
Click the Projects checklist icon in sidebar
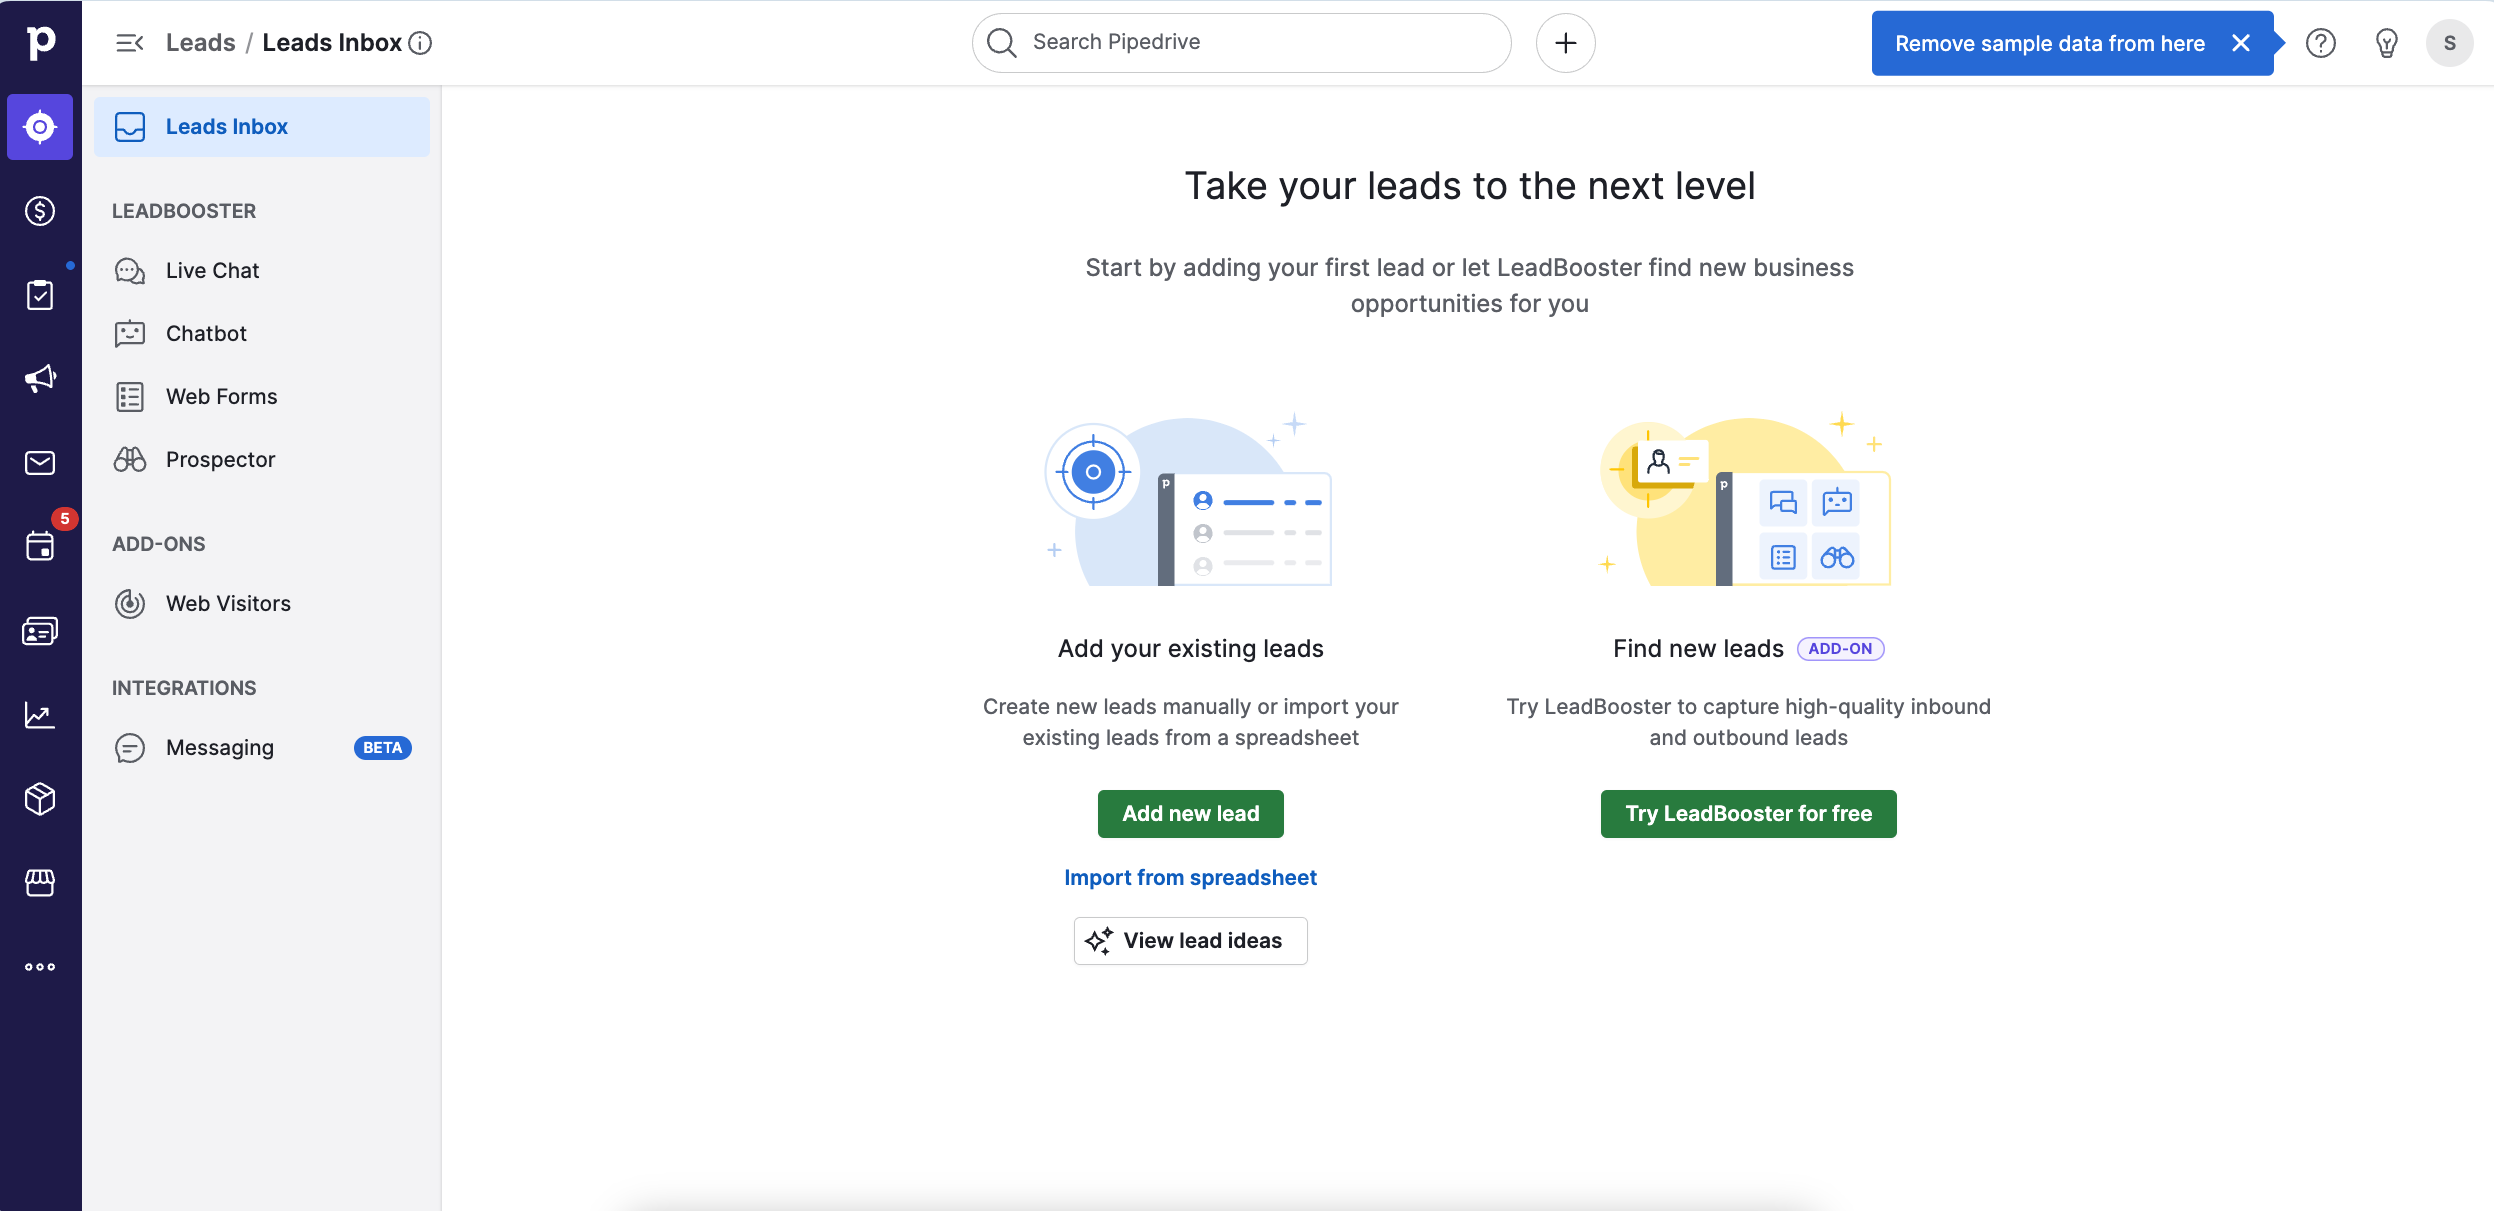coord(40,295)
